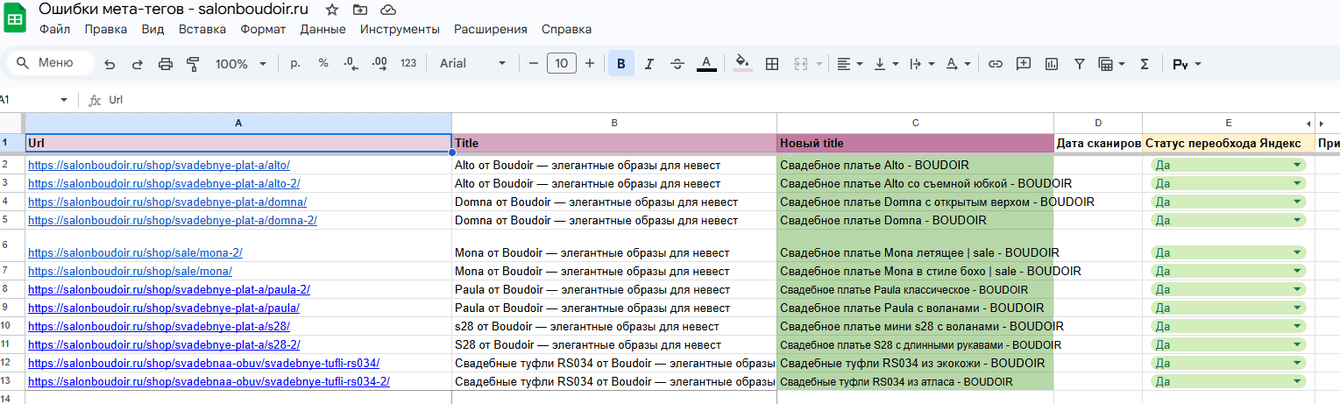Toggle bold formatting

click(621, 64)
